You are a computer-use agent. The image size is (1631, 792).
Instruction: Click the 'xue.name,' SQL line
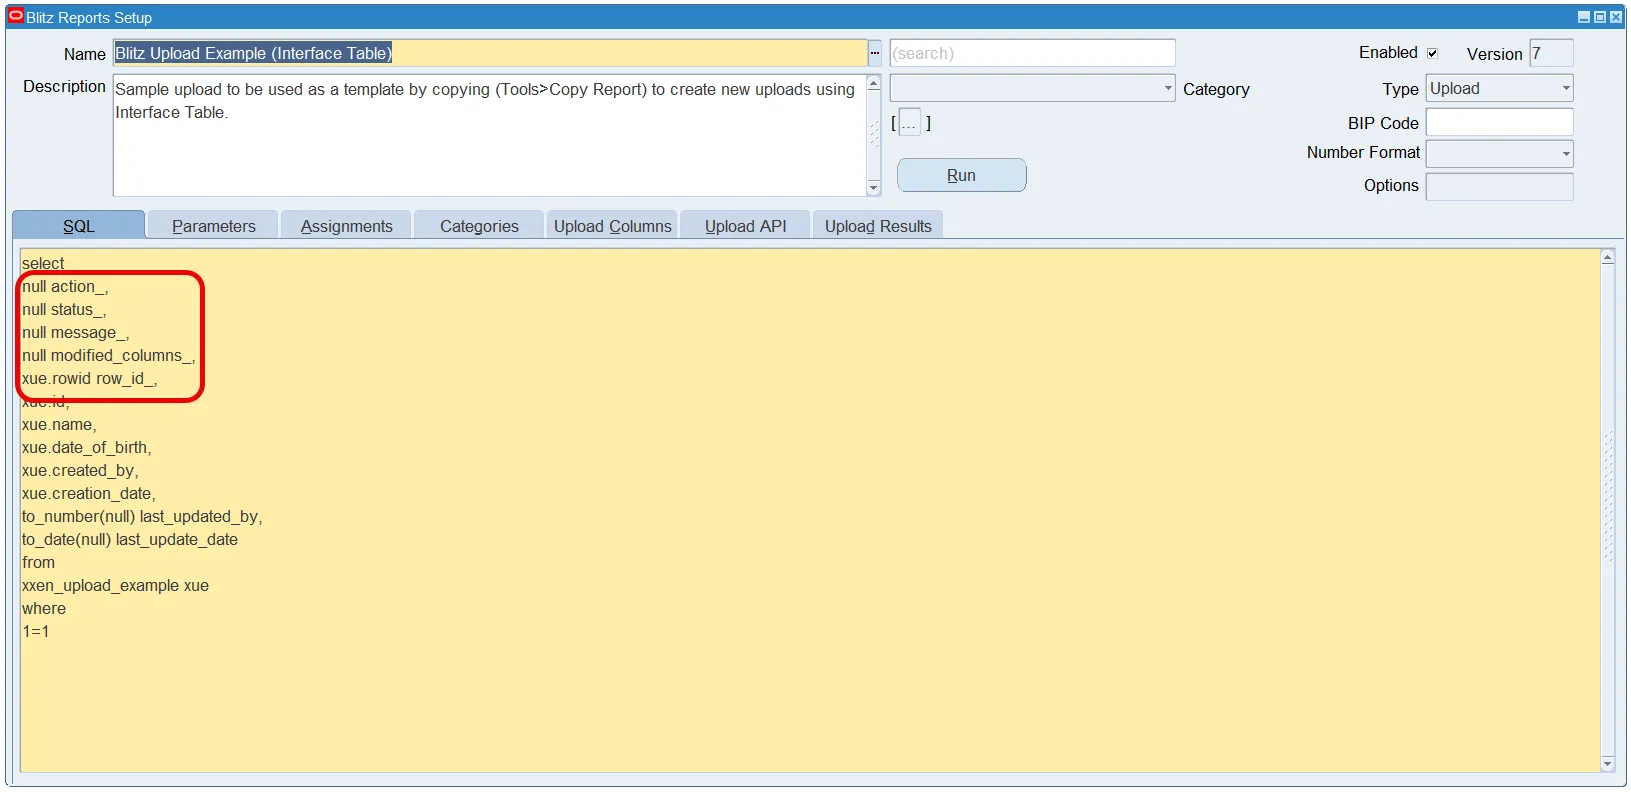(x=59, y=424)
